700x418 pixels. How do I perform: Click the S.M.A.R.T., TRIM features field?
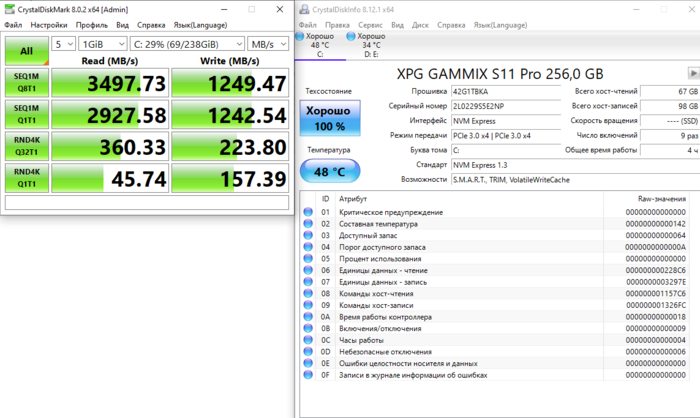tap(575, 180)
